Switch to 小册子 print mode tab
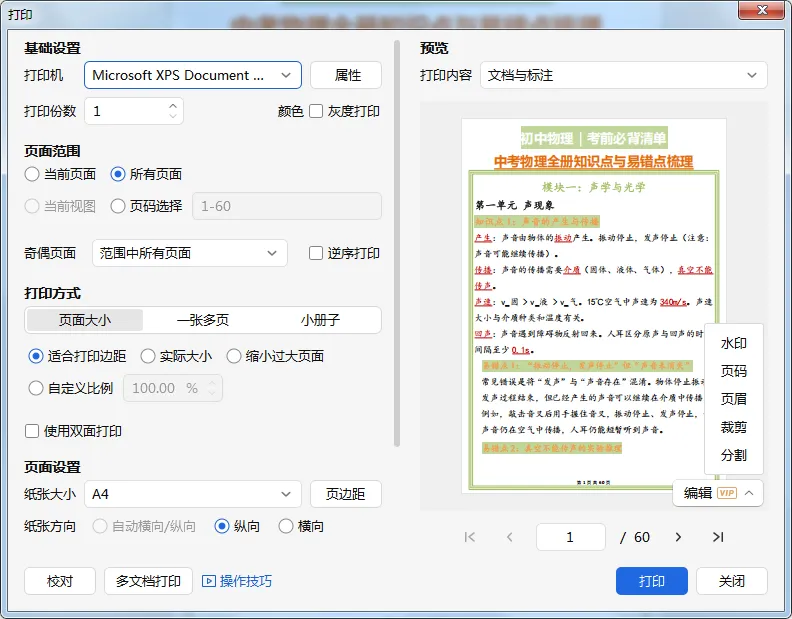This screenshot has height=619, width=792. click(320, 320)
